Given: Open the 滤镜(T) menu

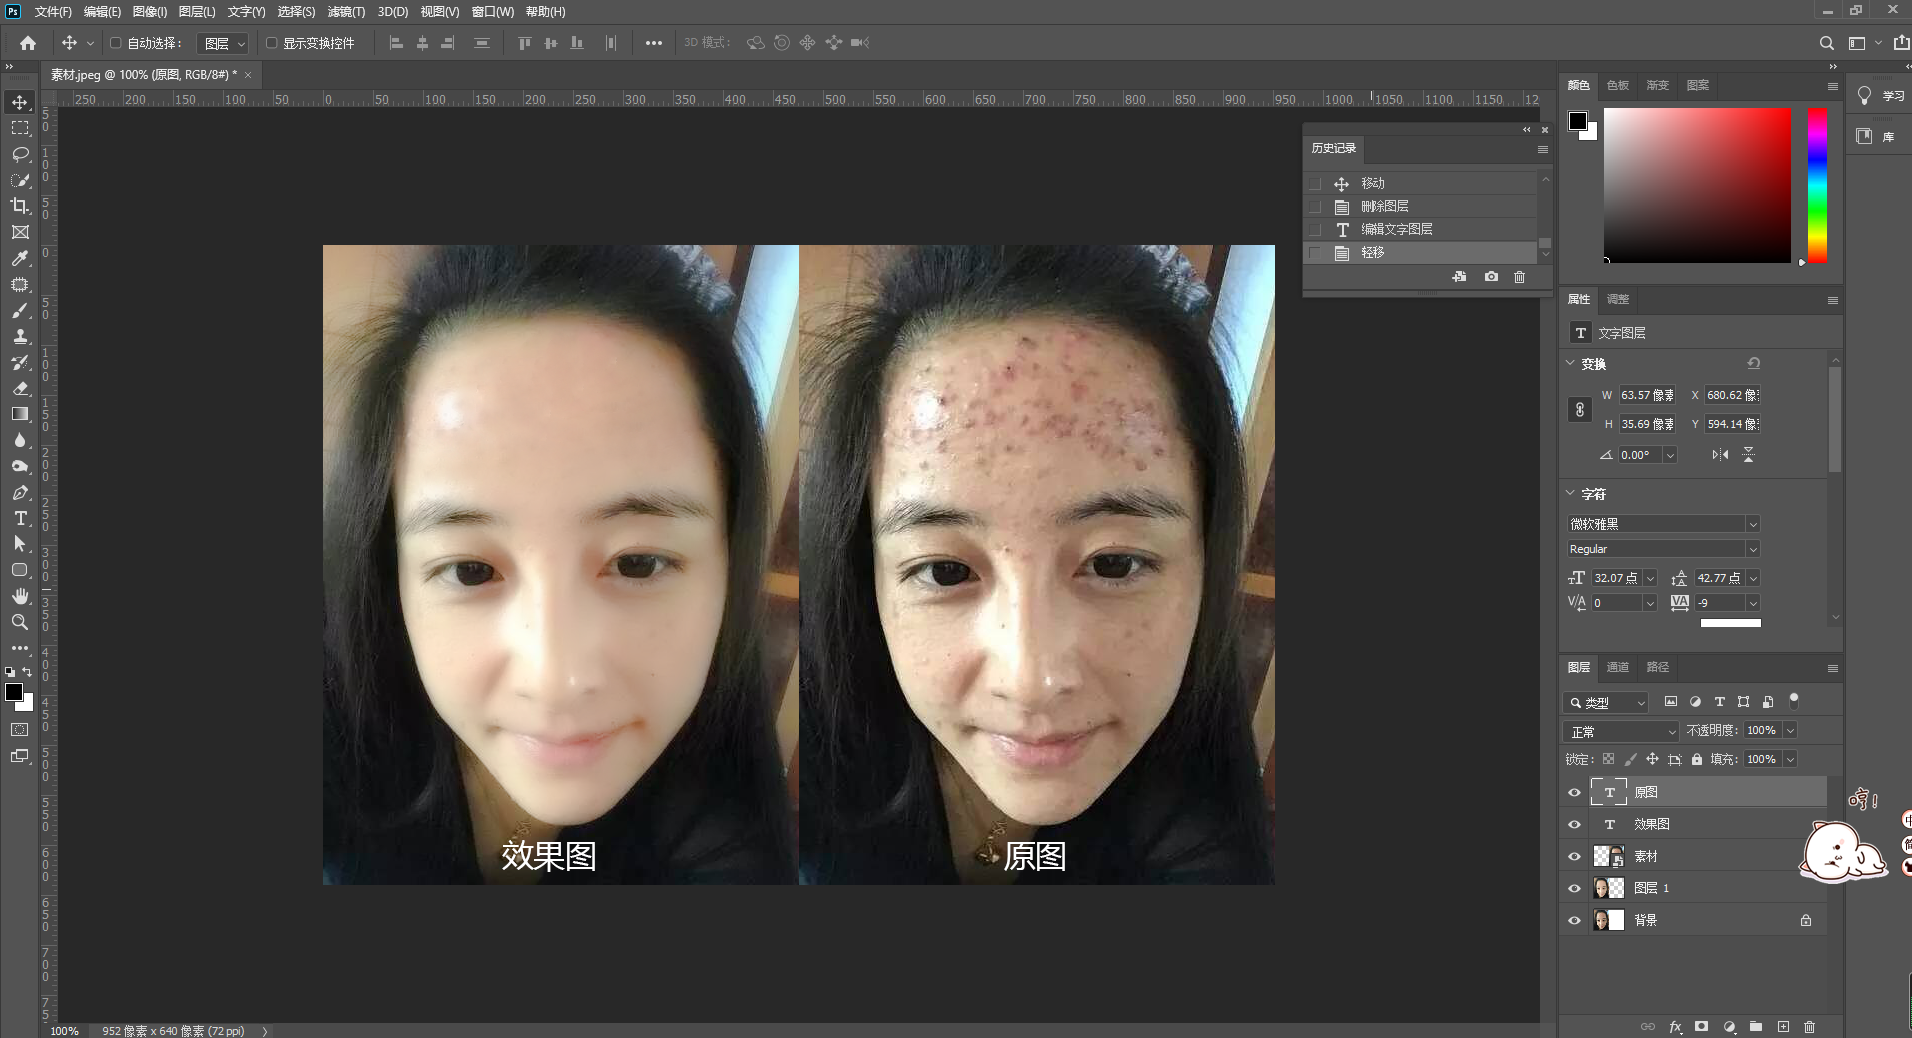Looking at the screenshot, I should click(x=346, y=12).
